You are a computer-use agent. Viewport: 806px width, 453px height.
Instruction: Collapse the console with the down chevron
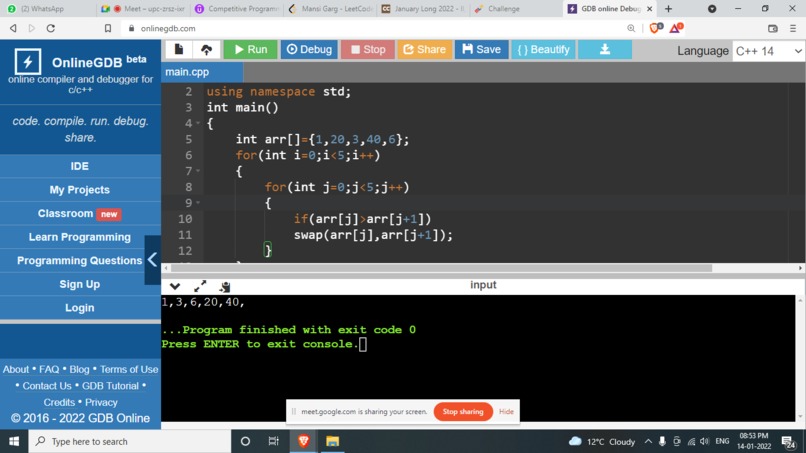tap(175, 286)
